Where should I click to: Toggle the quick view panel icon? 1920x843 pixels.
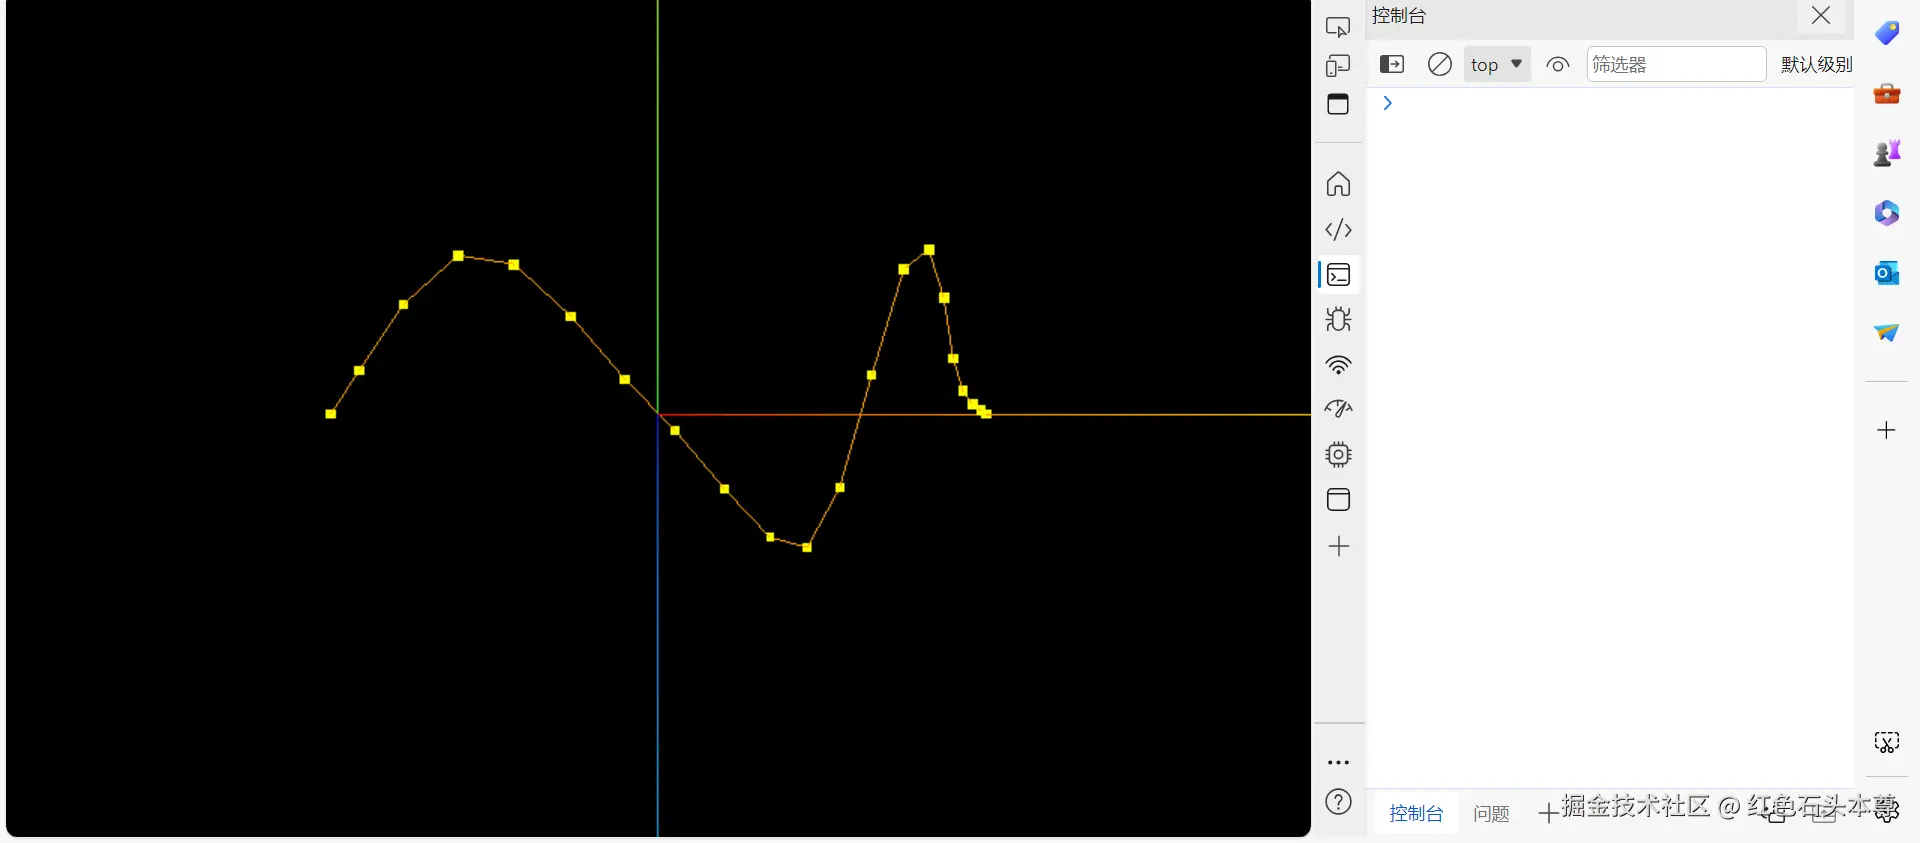1338,104
